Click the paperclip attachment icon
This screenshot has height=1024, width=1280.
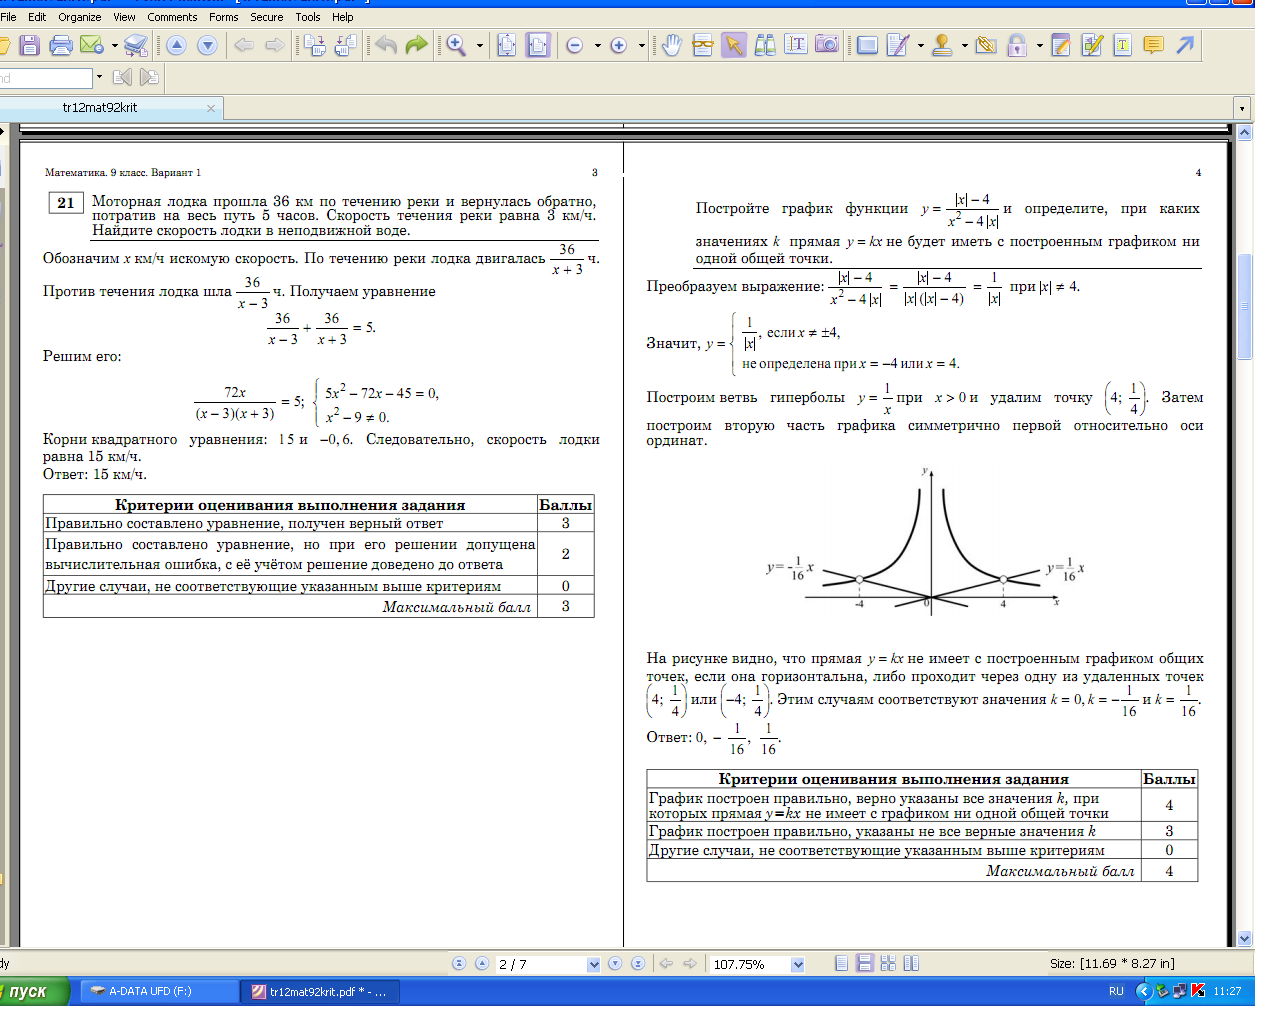tap(986, 45)
